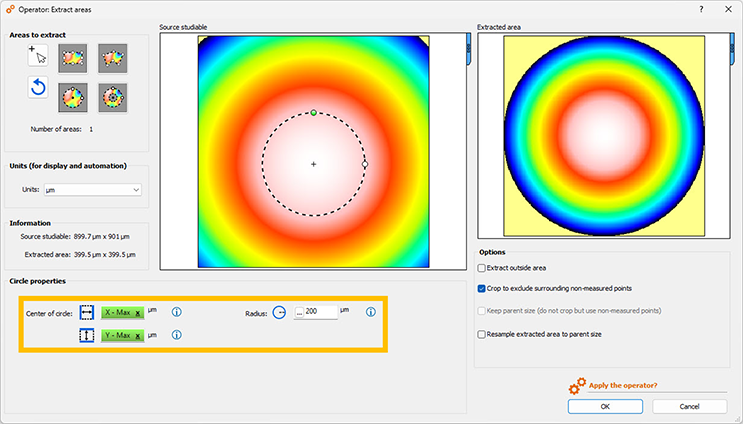Click OK to apply the operator
Image resolution: width=743 pixels, height=424 pixels.
(x=605, y=406)
